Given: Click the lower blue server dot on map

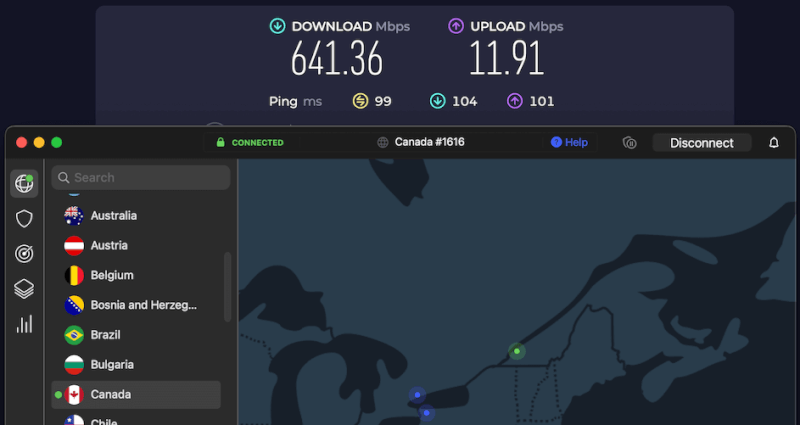Looking at the screenshot, I should (427, 413).
